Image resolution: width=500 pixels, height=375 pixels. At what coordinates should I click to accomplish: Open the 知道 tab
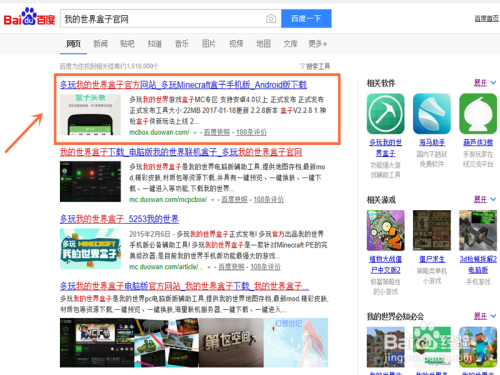tap(155, 43)
